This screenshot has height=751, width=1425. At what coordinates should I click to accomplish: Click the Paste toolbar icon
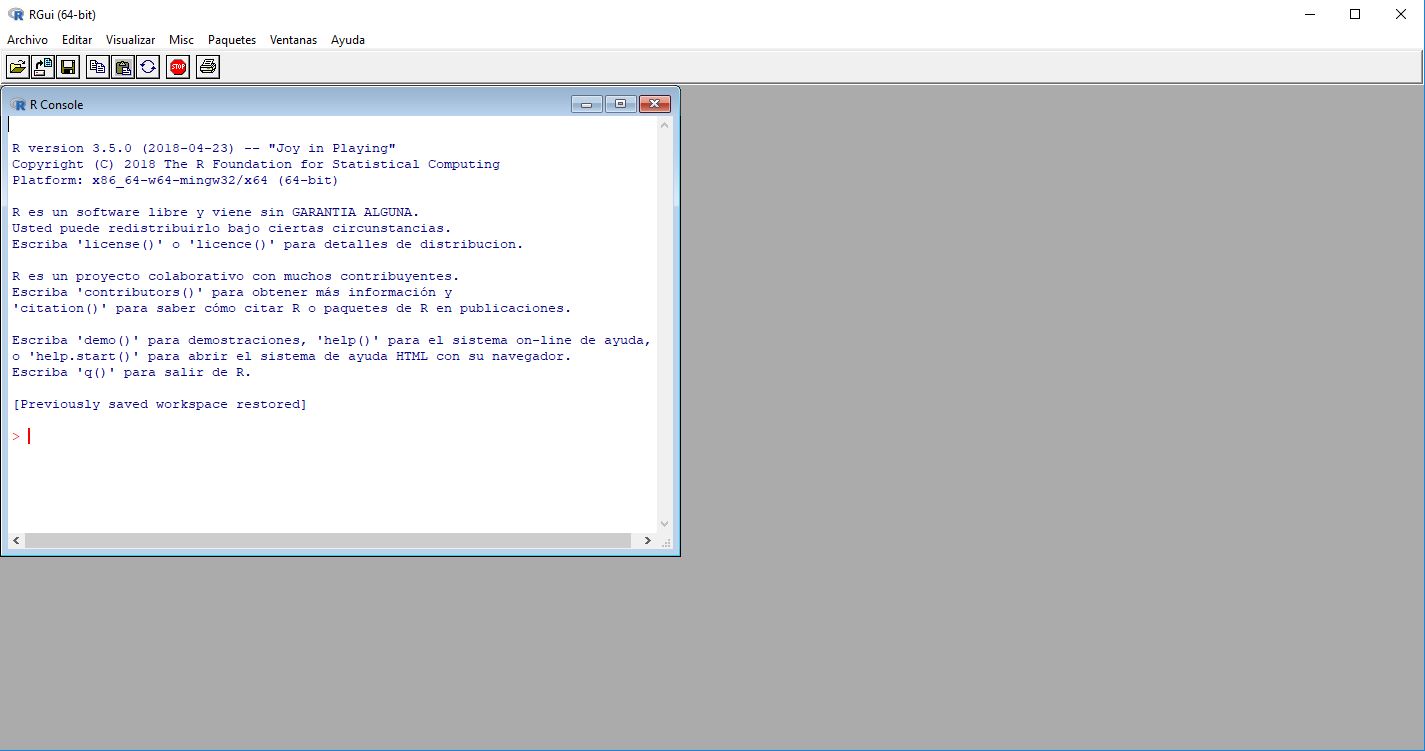[x=122, y=67]
